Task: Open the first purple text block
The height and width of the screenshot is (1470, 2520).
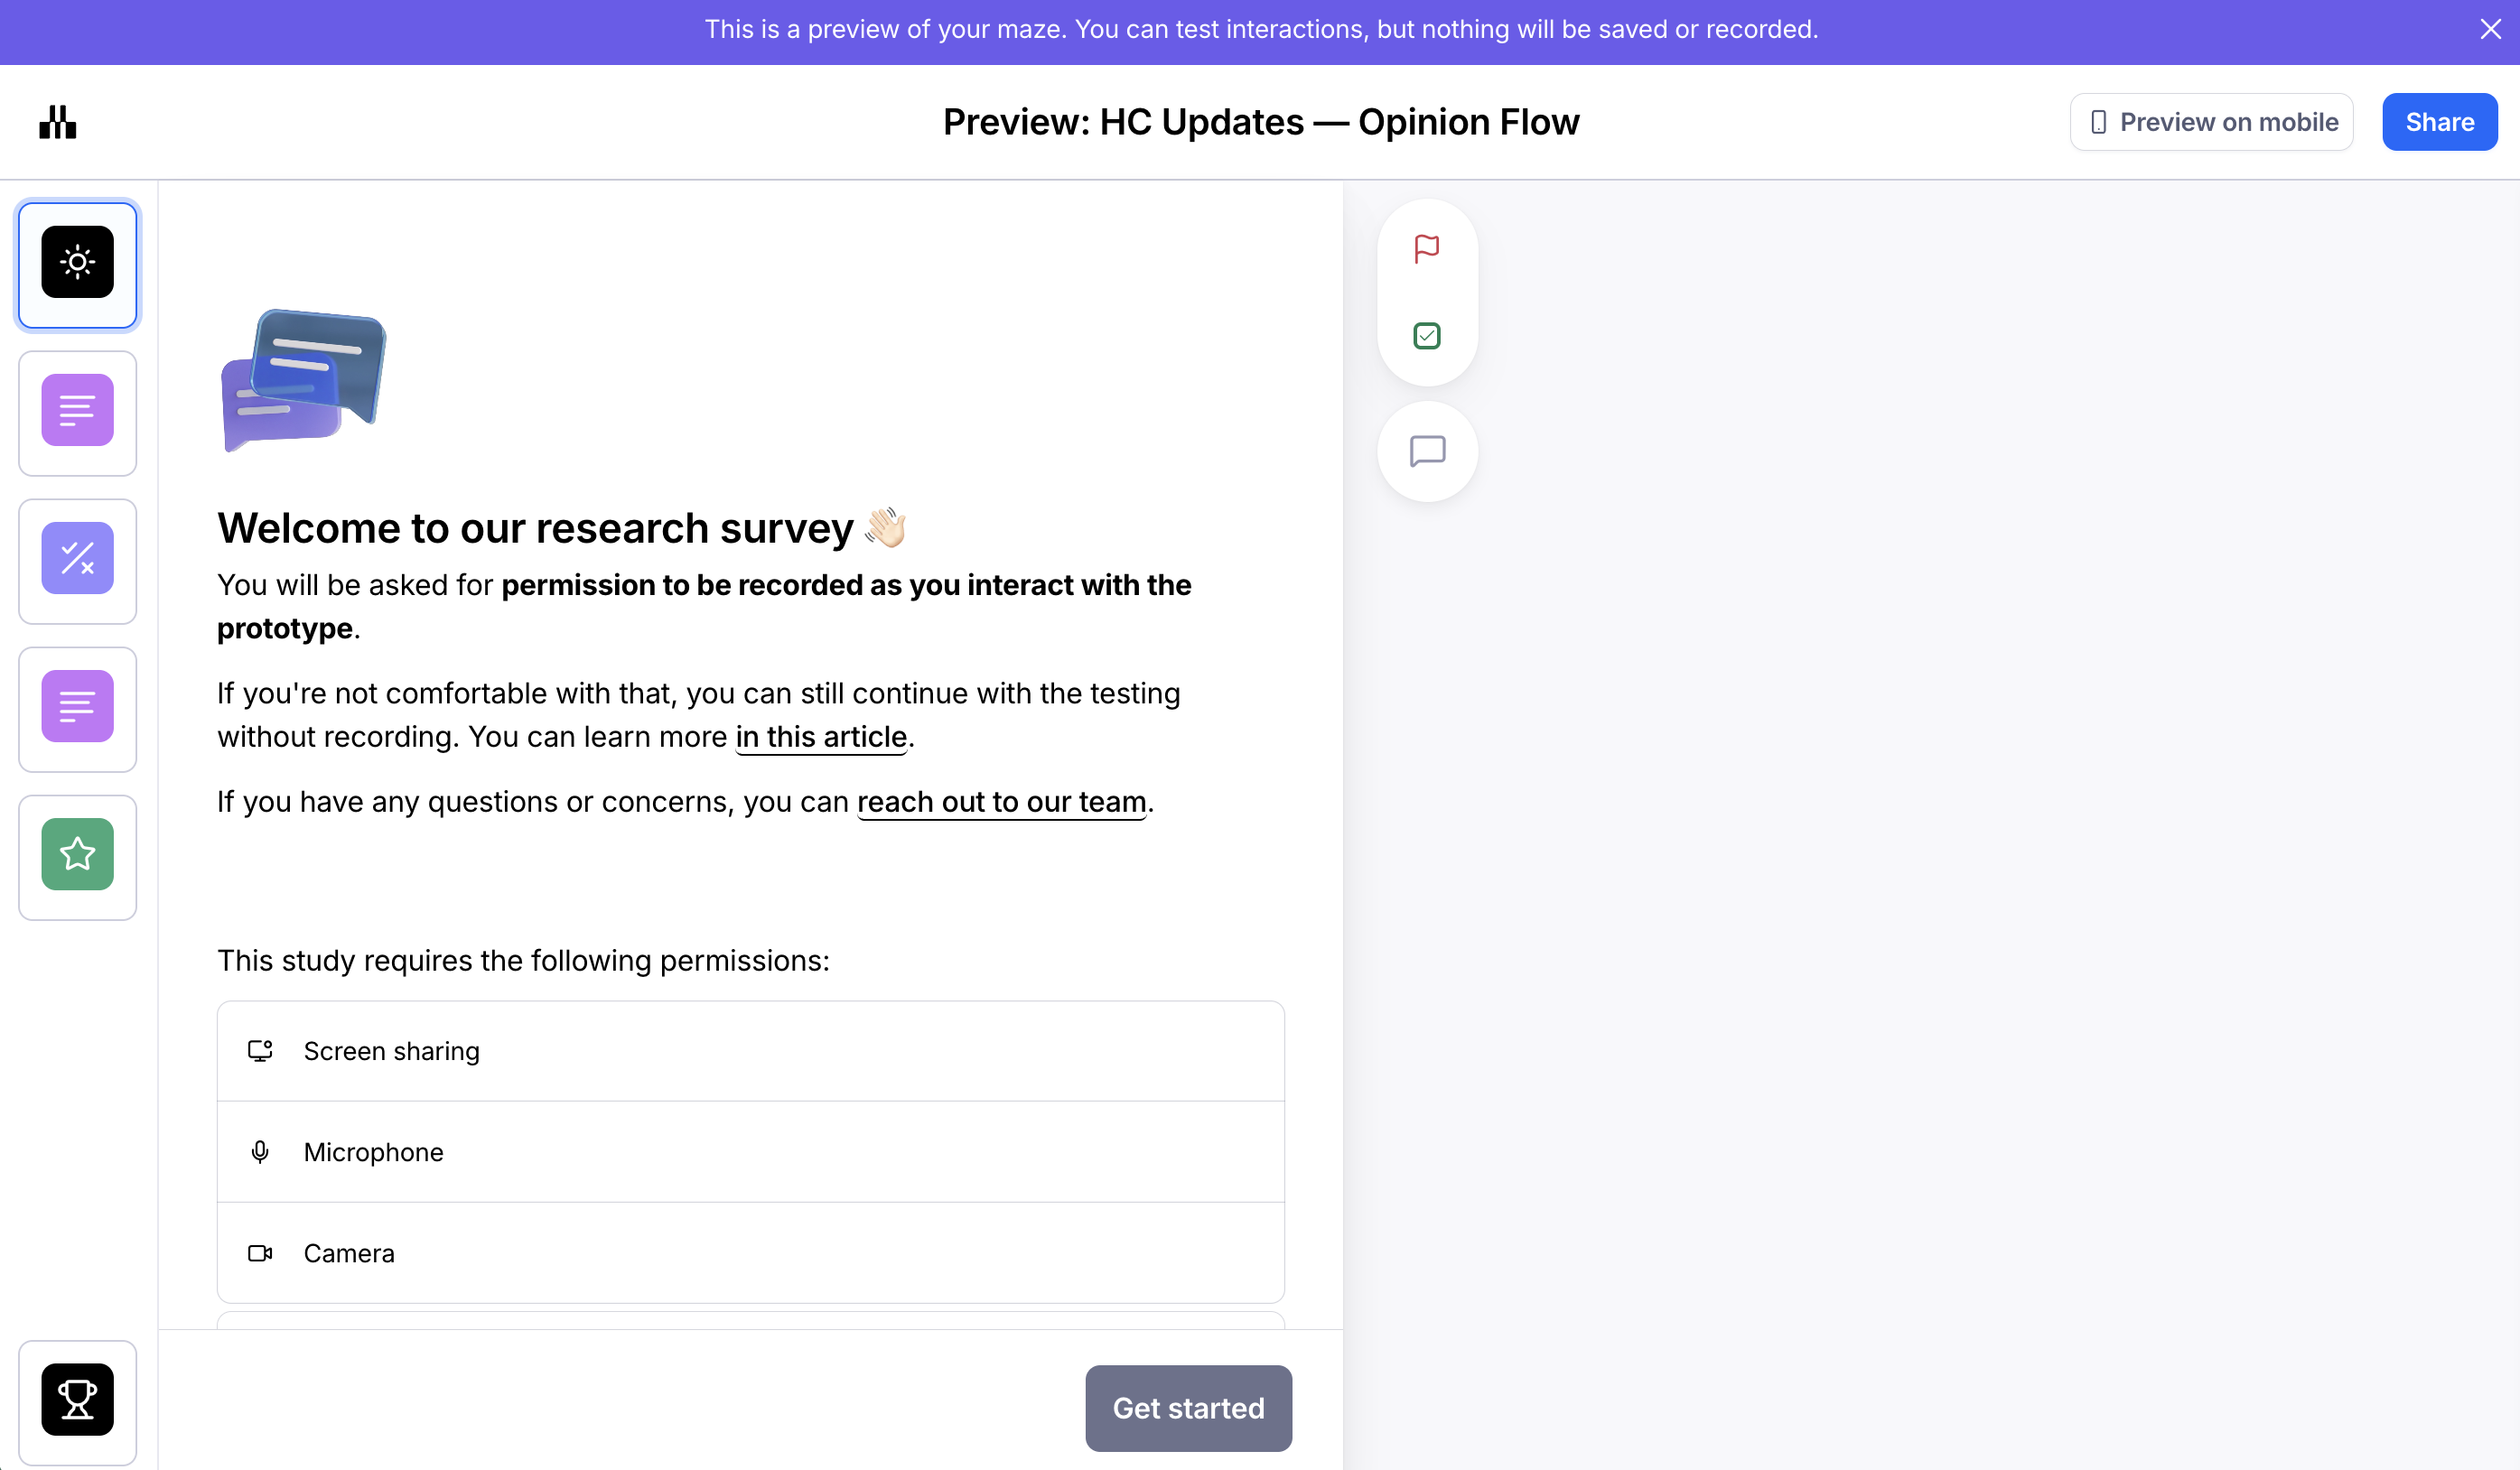Action: (77, 412)
